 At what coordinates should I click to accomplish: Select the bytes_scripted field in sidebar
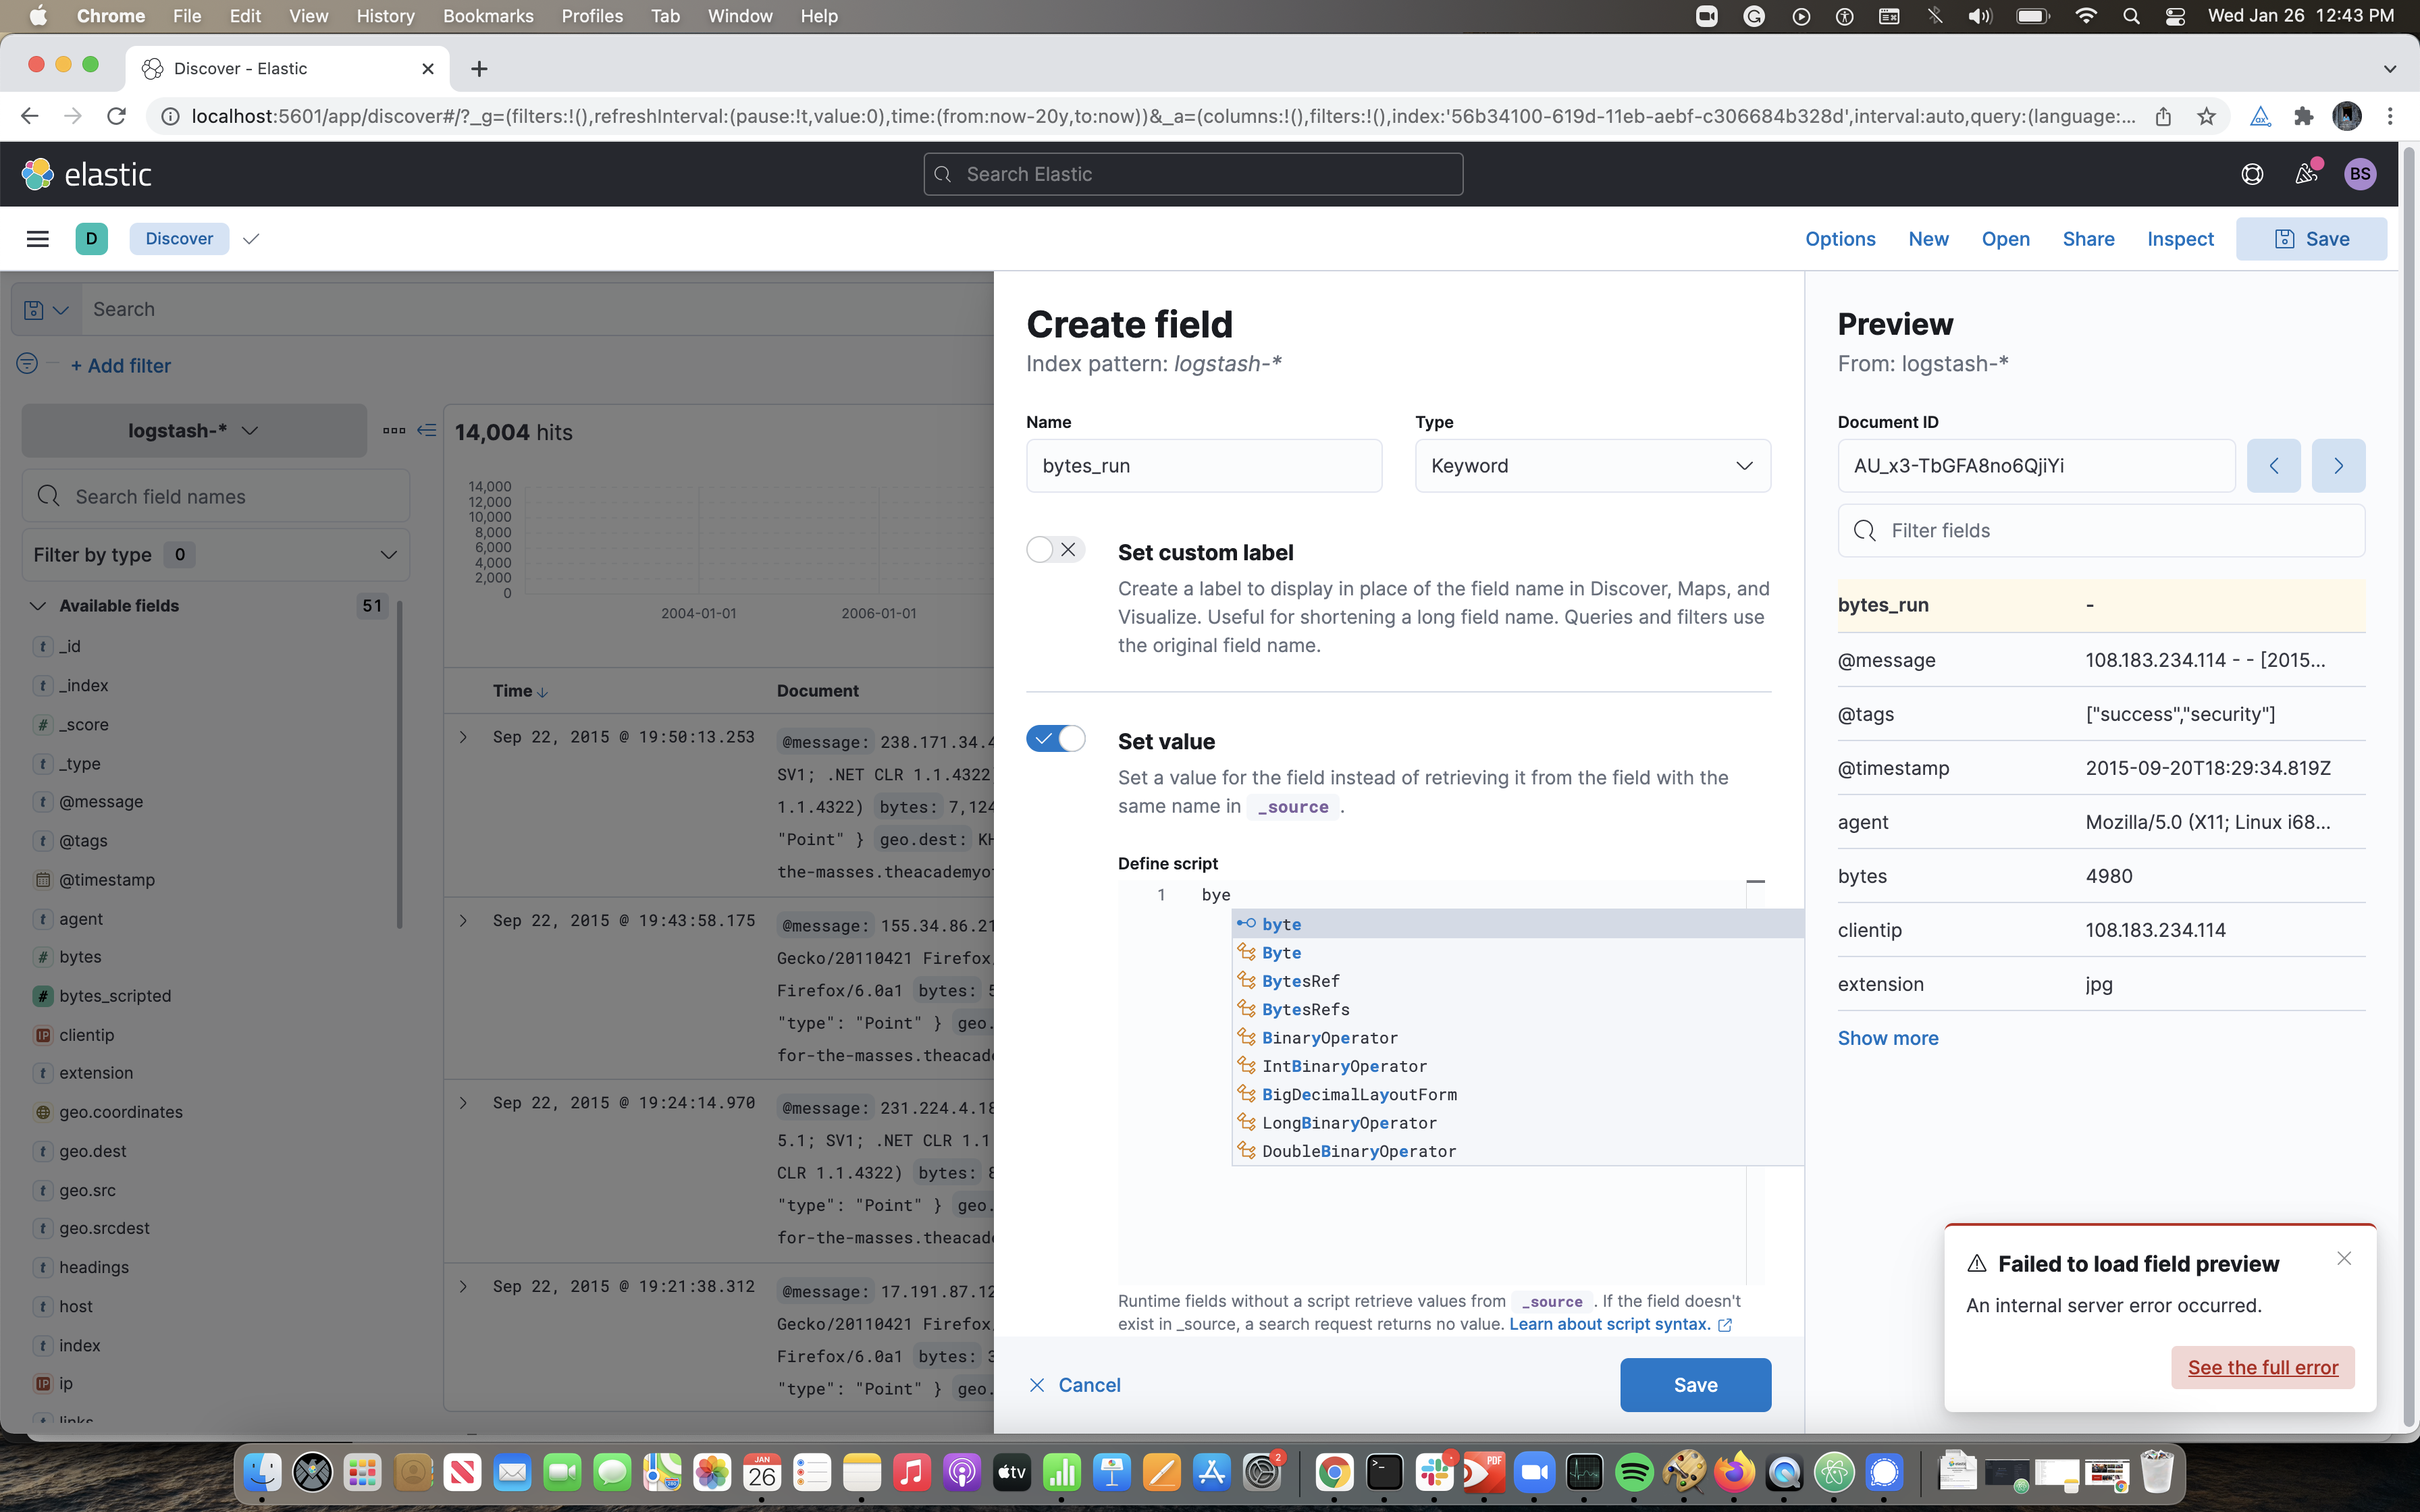click(115, 996)
